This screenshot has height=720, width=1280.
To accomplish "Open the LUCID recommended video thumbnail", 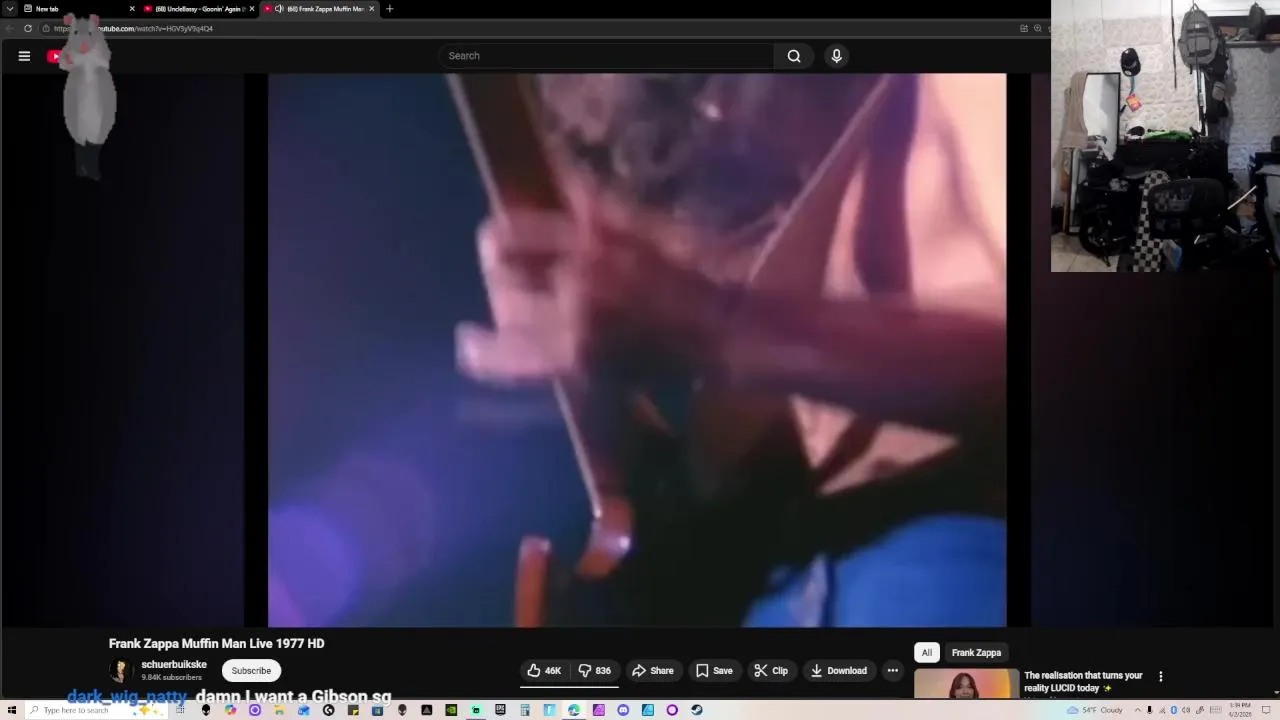I will pyautogui.click(x=966, y=685).
